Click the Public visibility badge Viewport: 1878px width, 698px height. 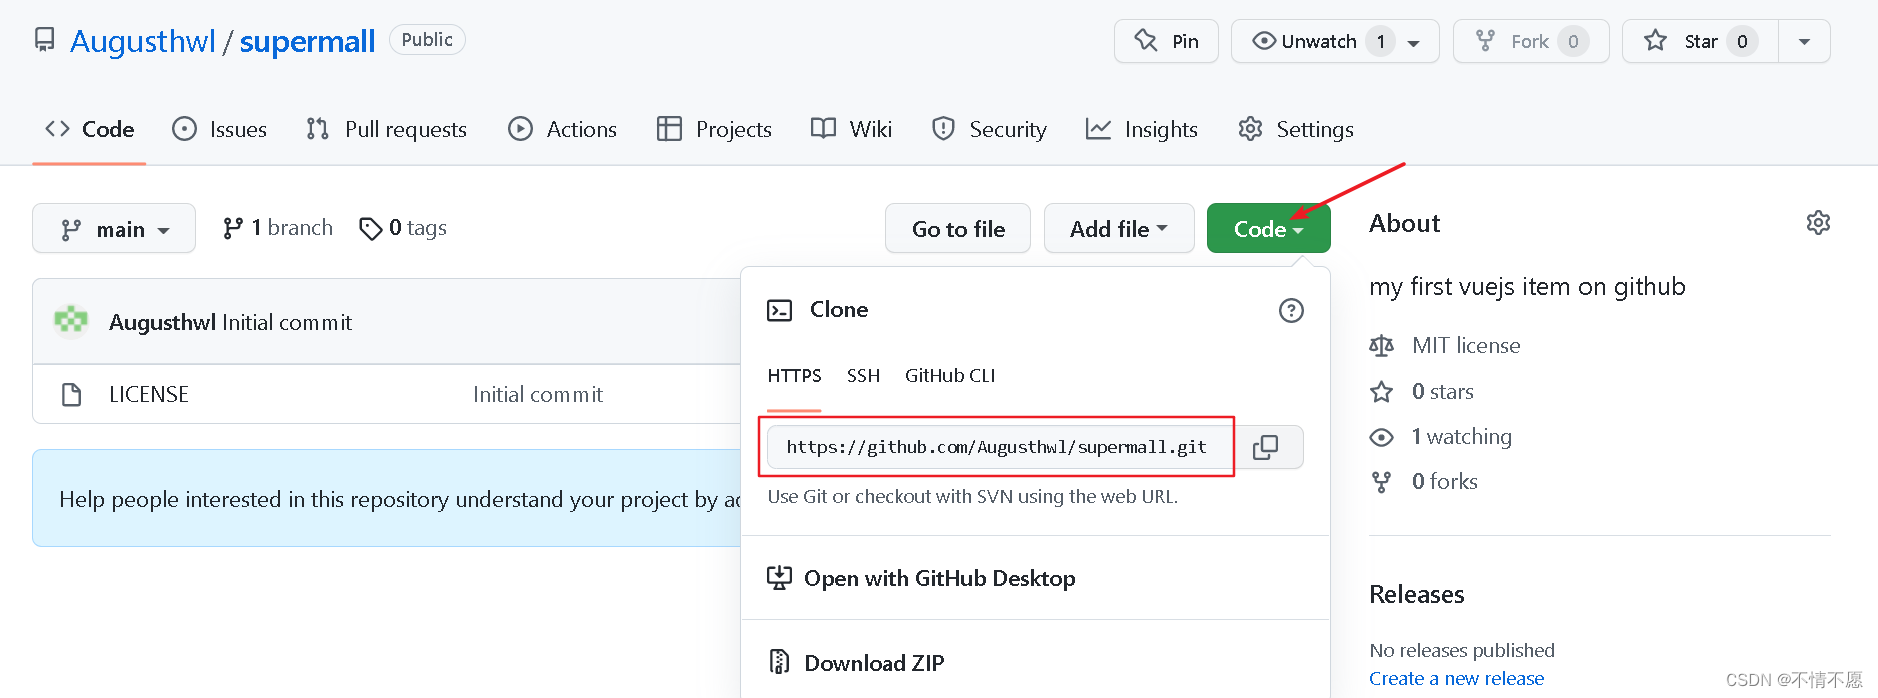pos(427,40)
